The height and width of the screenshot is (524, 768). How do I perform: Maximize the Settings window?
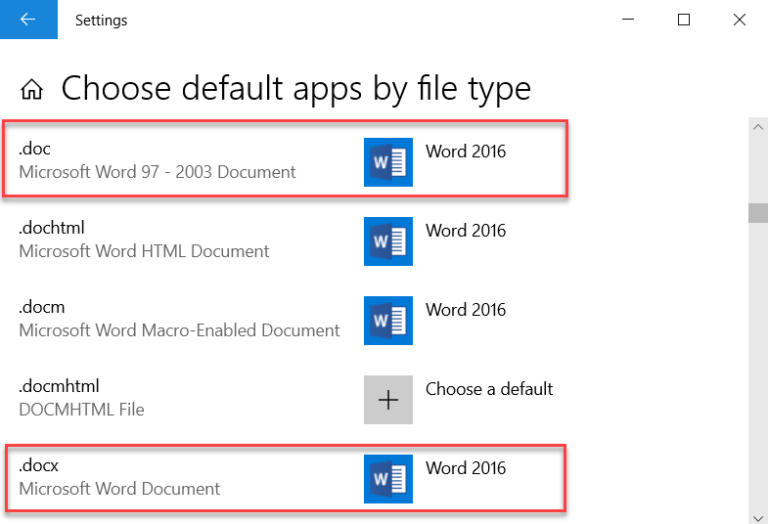click(684, 20)
